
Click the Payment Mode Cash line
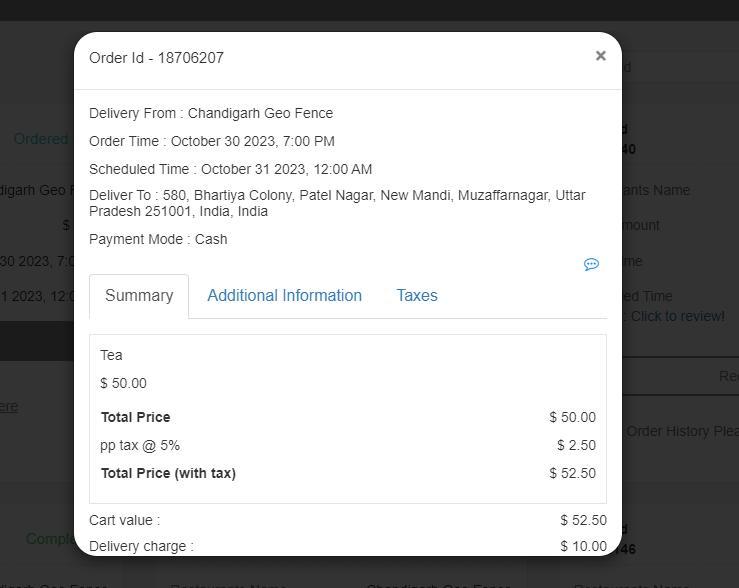[158, 239]
